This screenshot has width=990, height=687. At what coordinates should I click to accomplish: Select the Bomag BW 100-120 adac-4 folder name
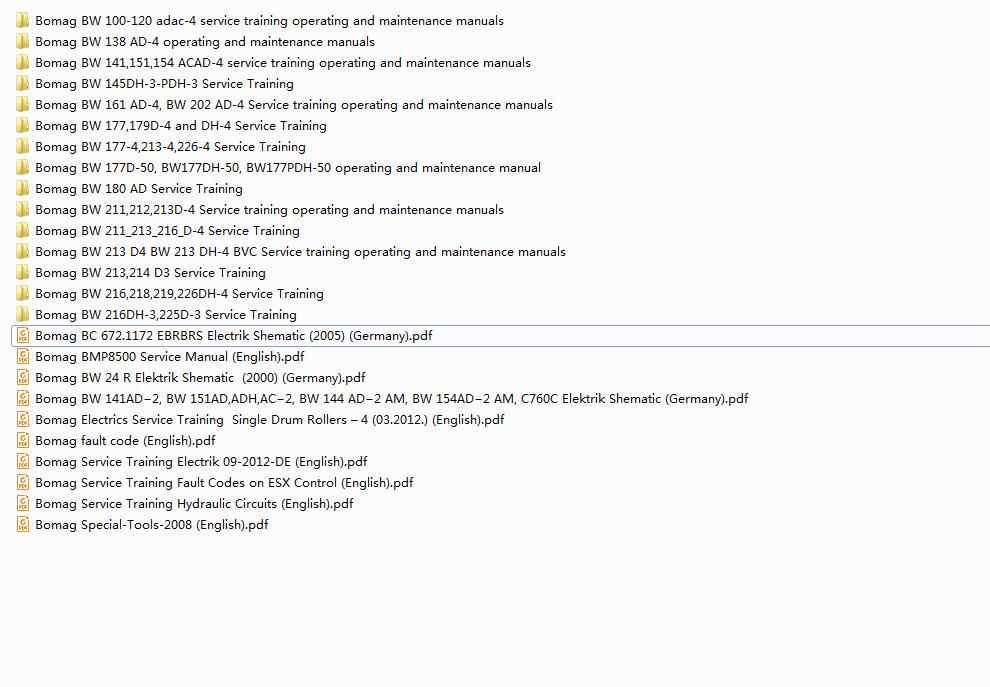pos(269,21)
